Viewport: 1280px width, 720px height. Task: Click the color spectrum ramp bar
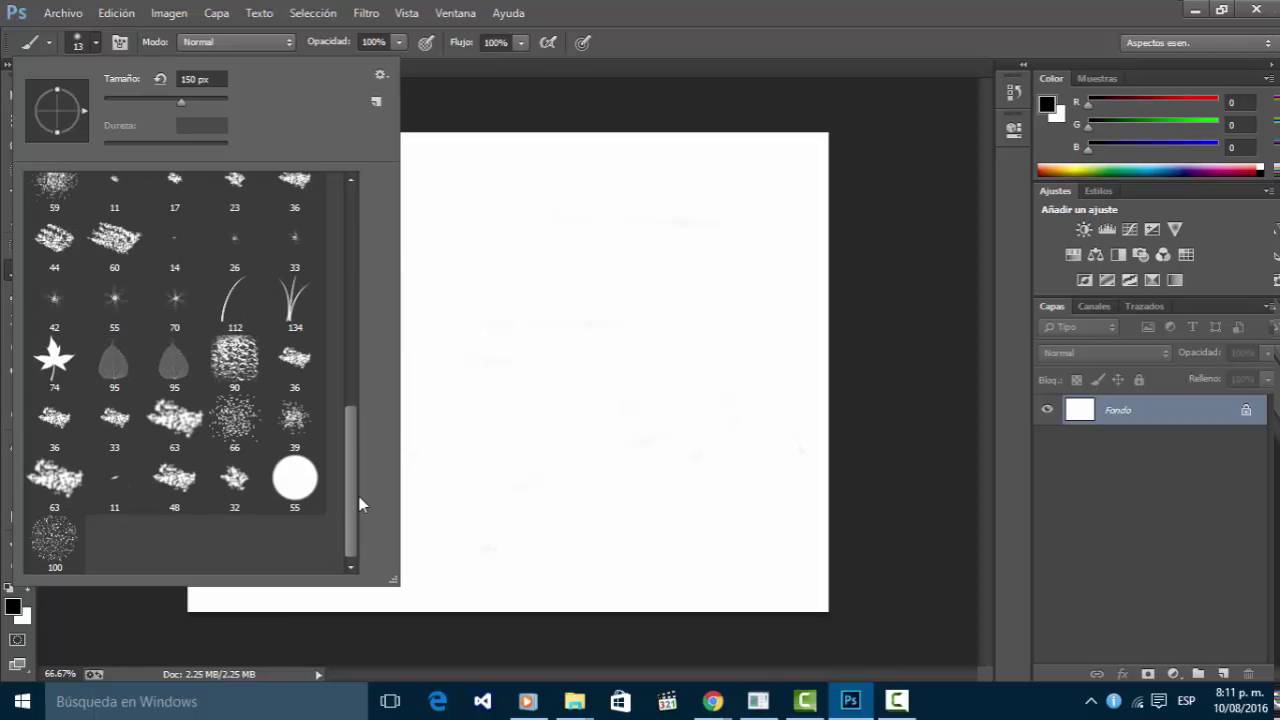[1148, 171]
